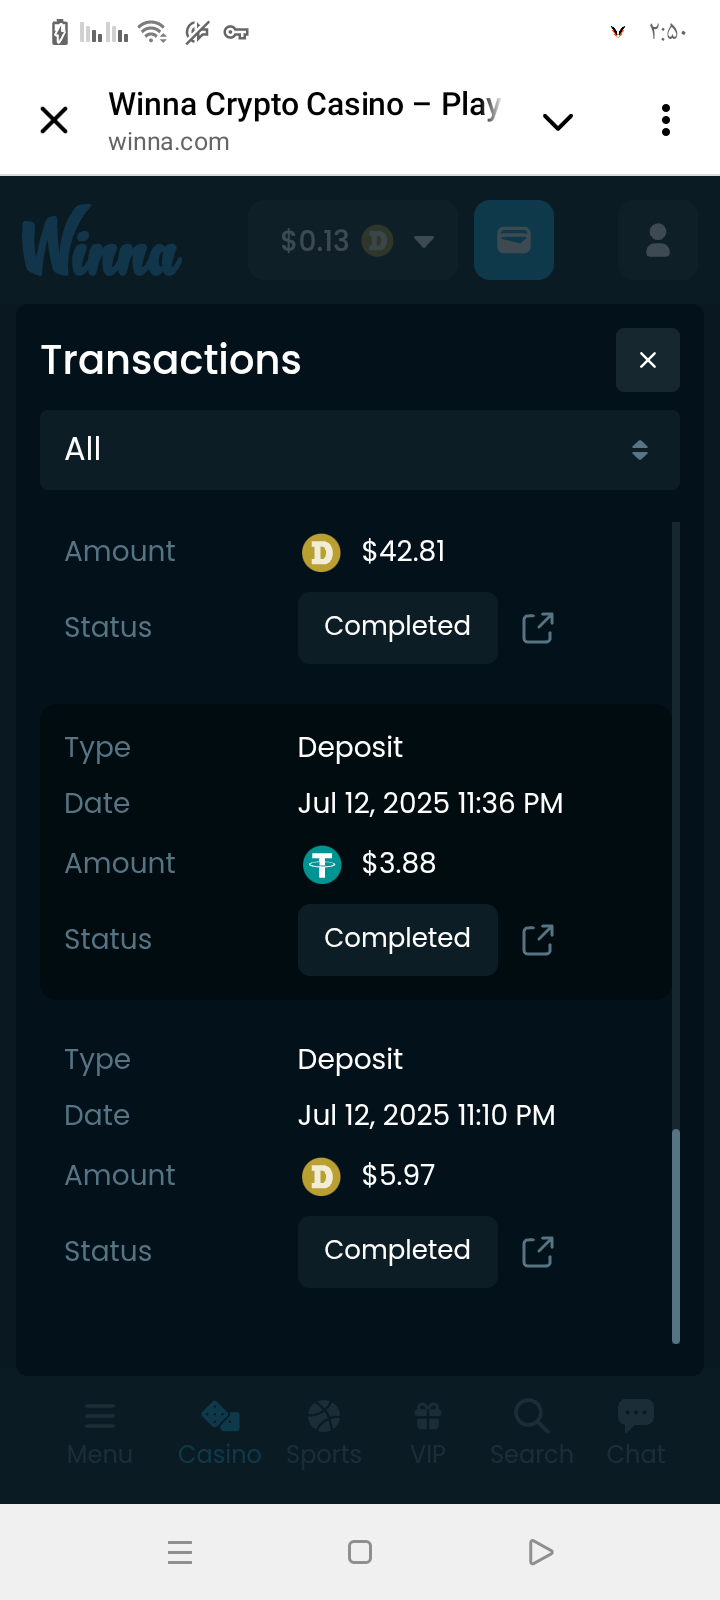Close the Transactions panel
This screenshot has width=720, height=1600.
(x=647, y=360)
